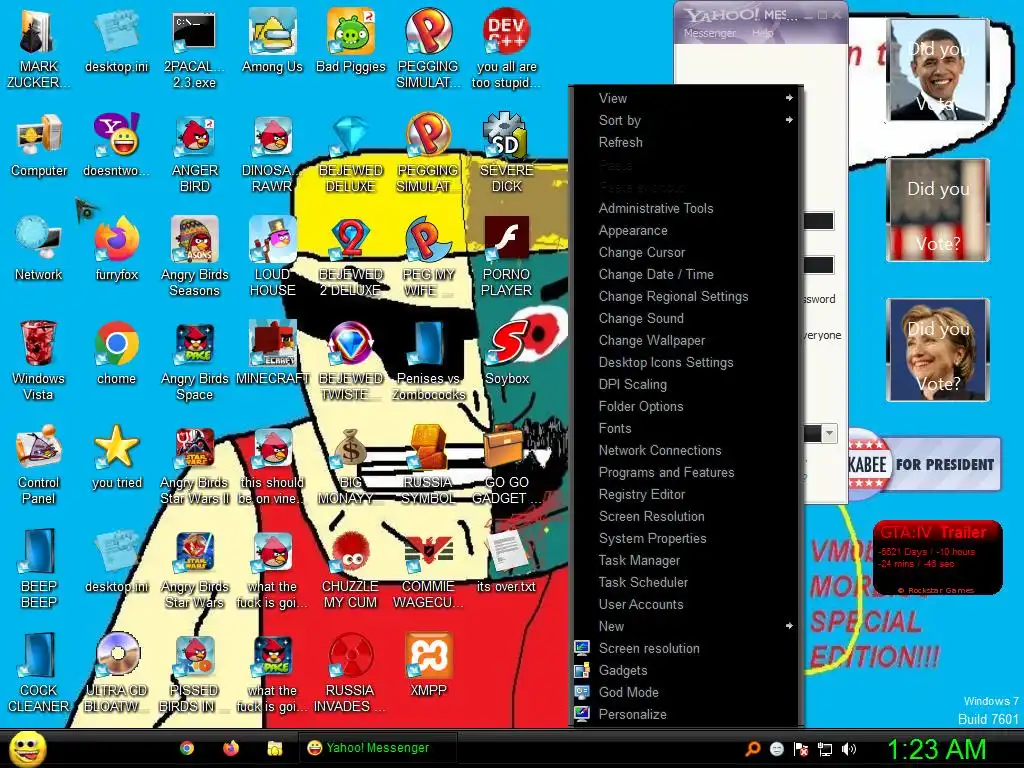Select Change Cursor menu entry

[x=686, y=252]
